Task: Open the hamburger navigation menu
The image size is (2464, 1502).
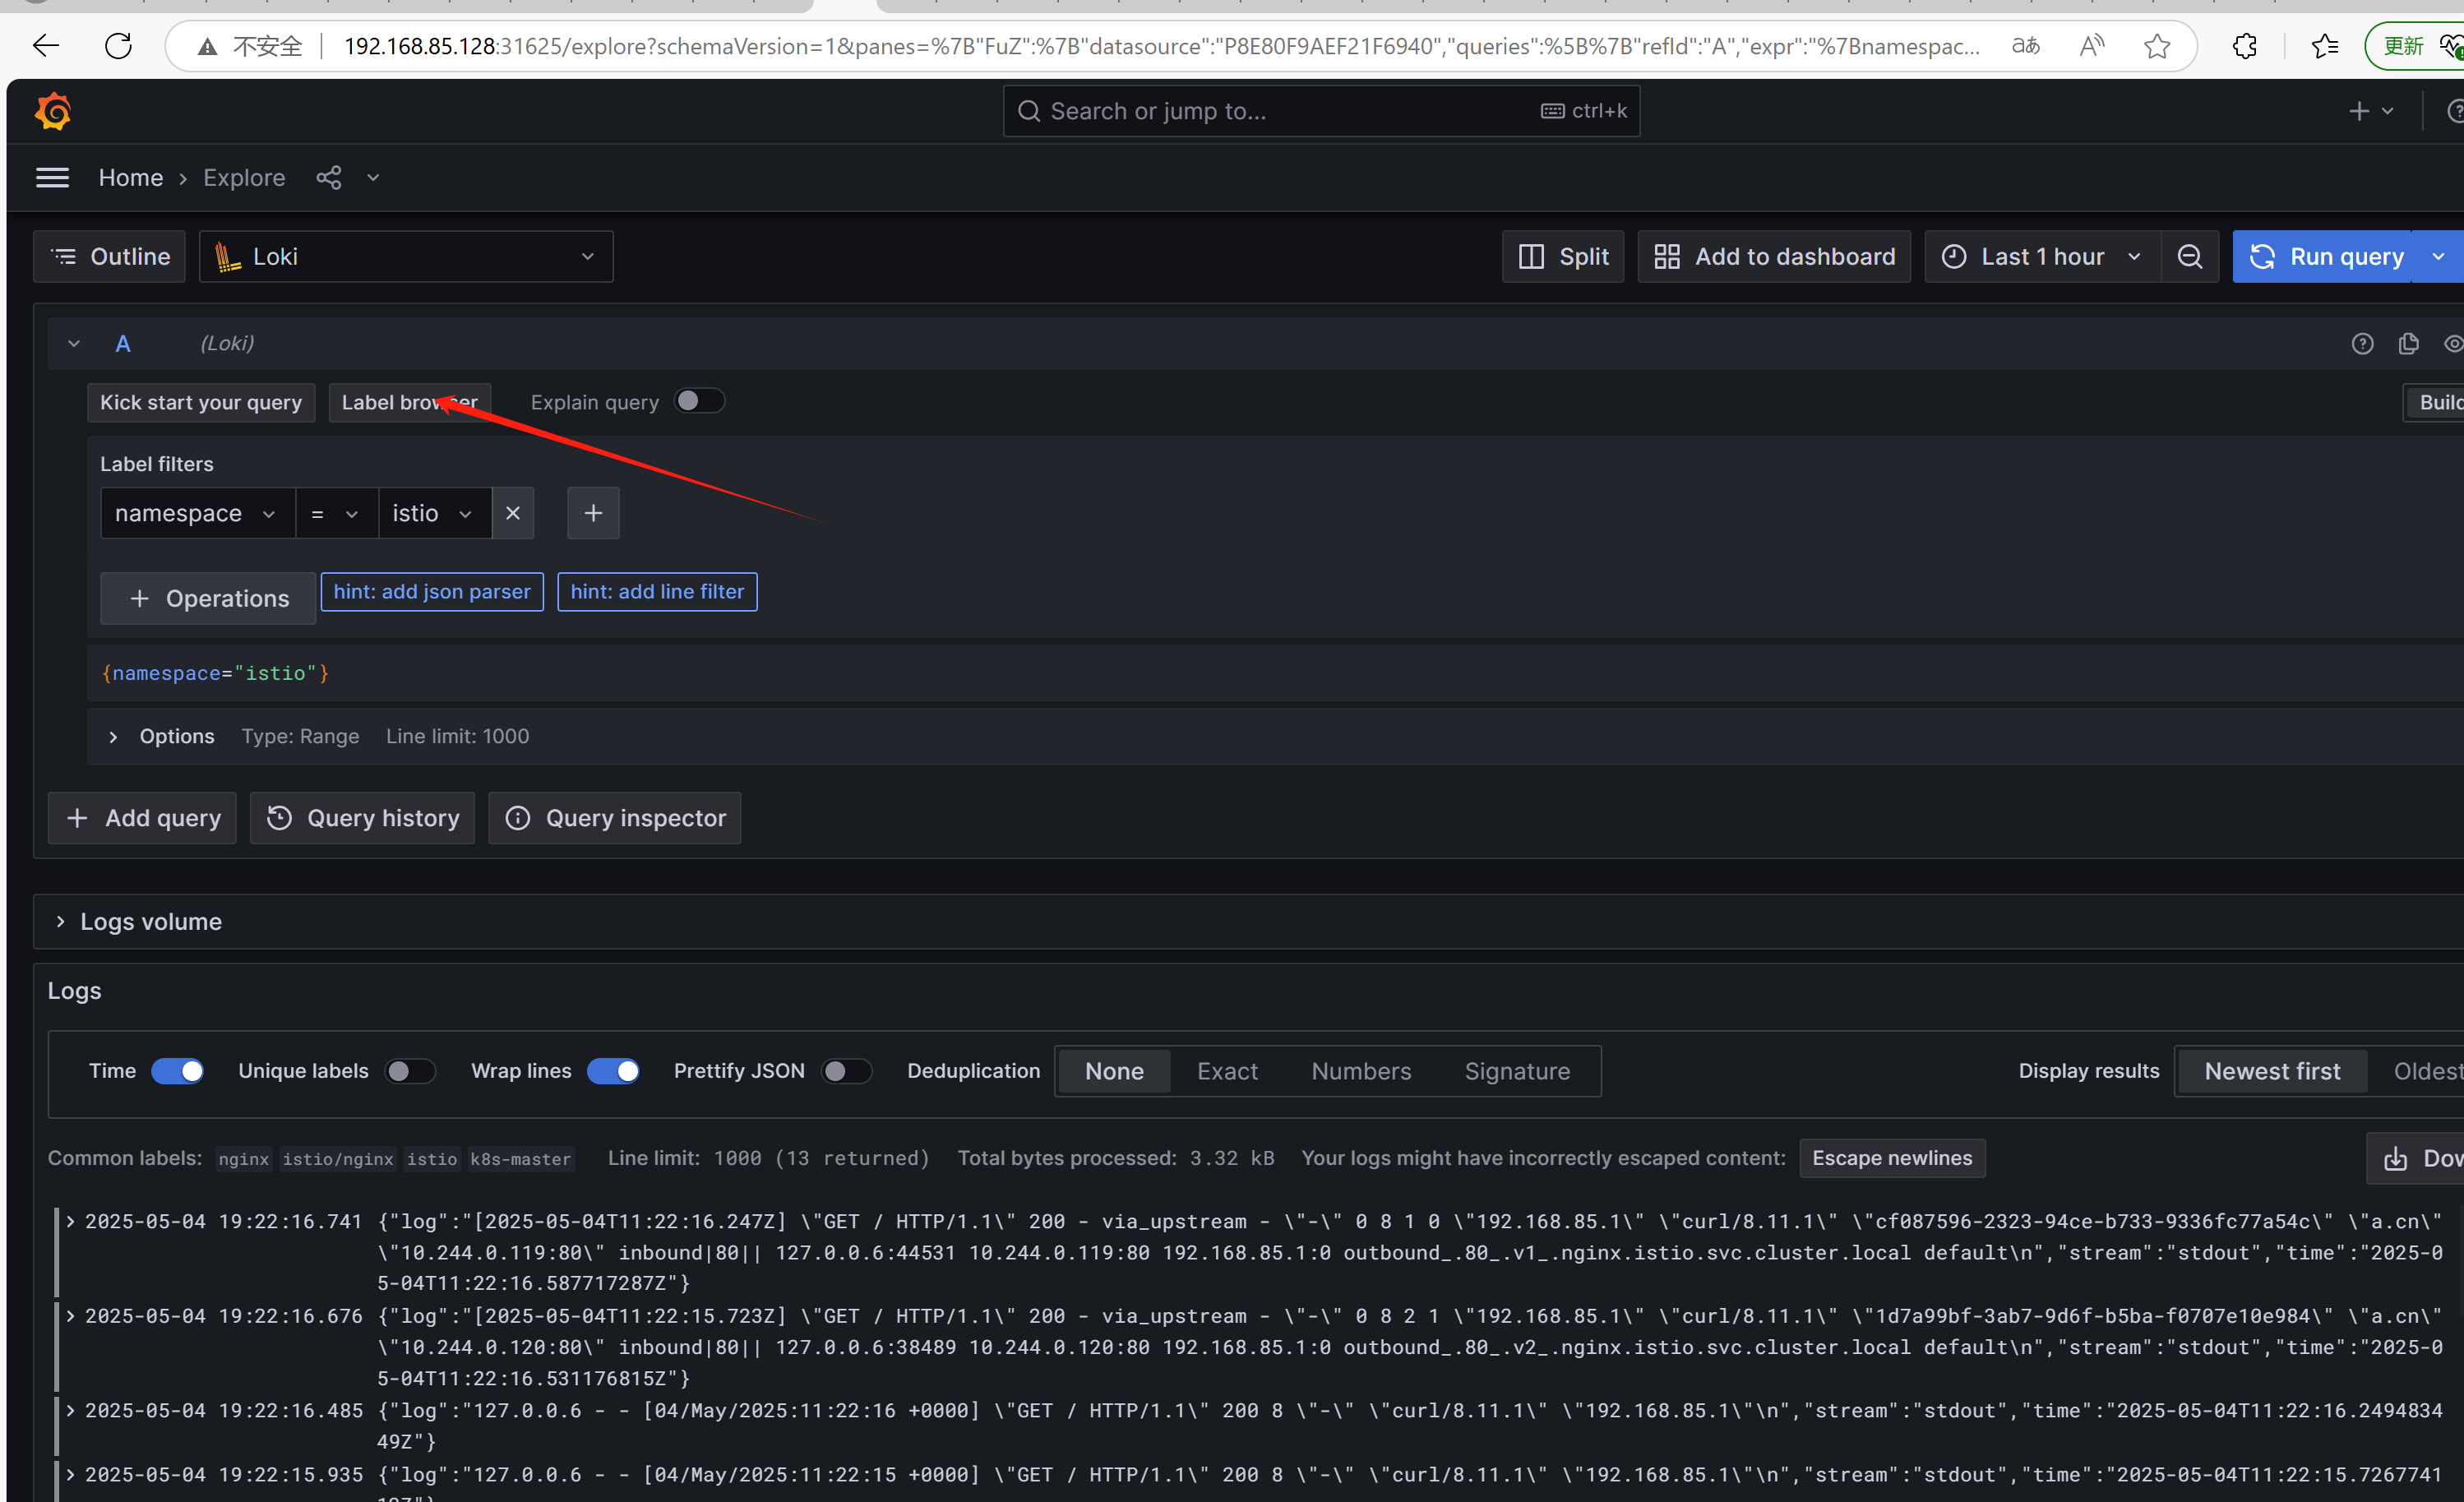Action: tap(52, 178)
